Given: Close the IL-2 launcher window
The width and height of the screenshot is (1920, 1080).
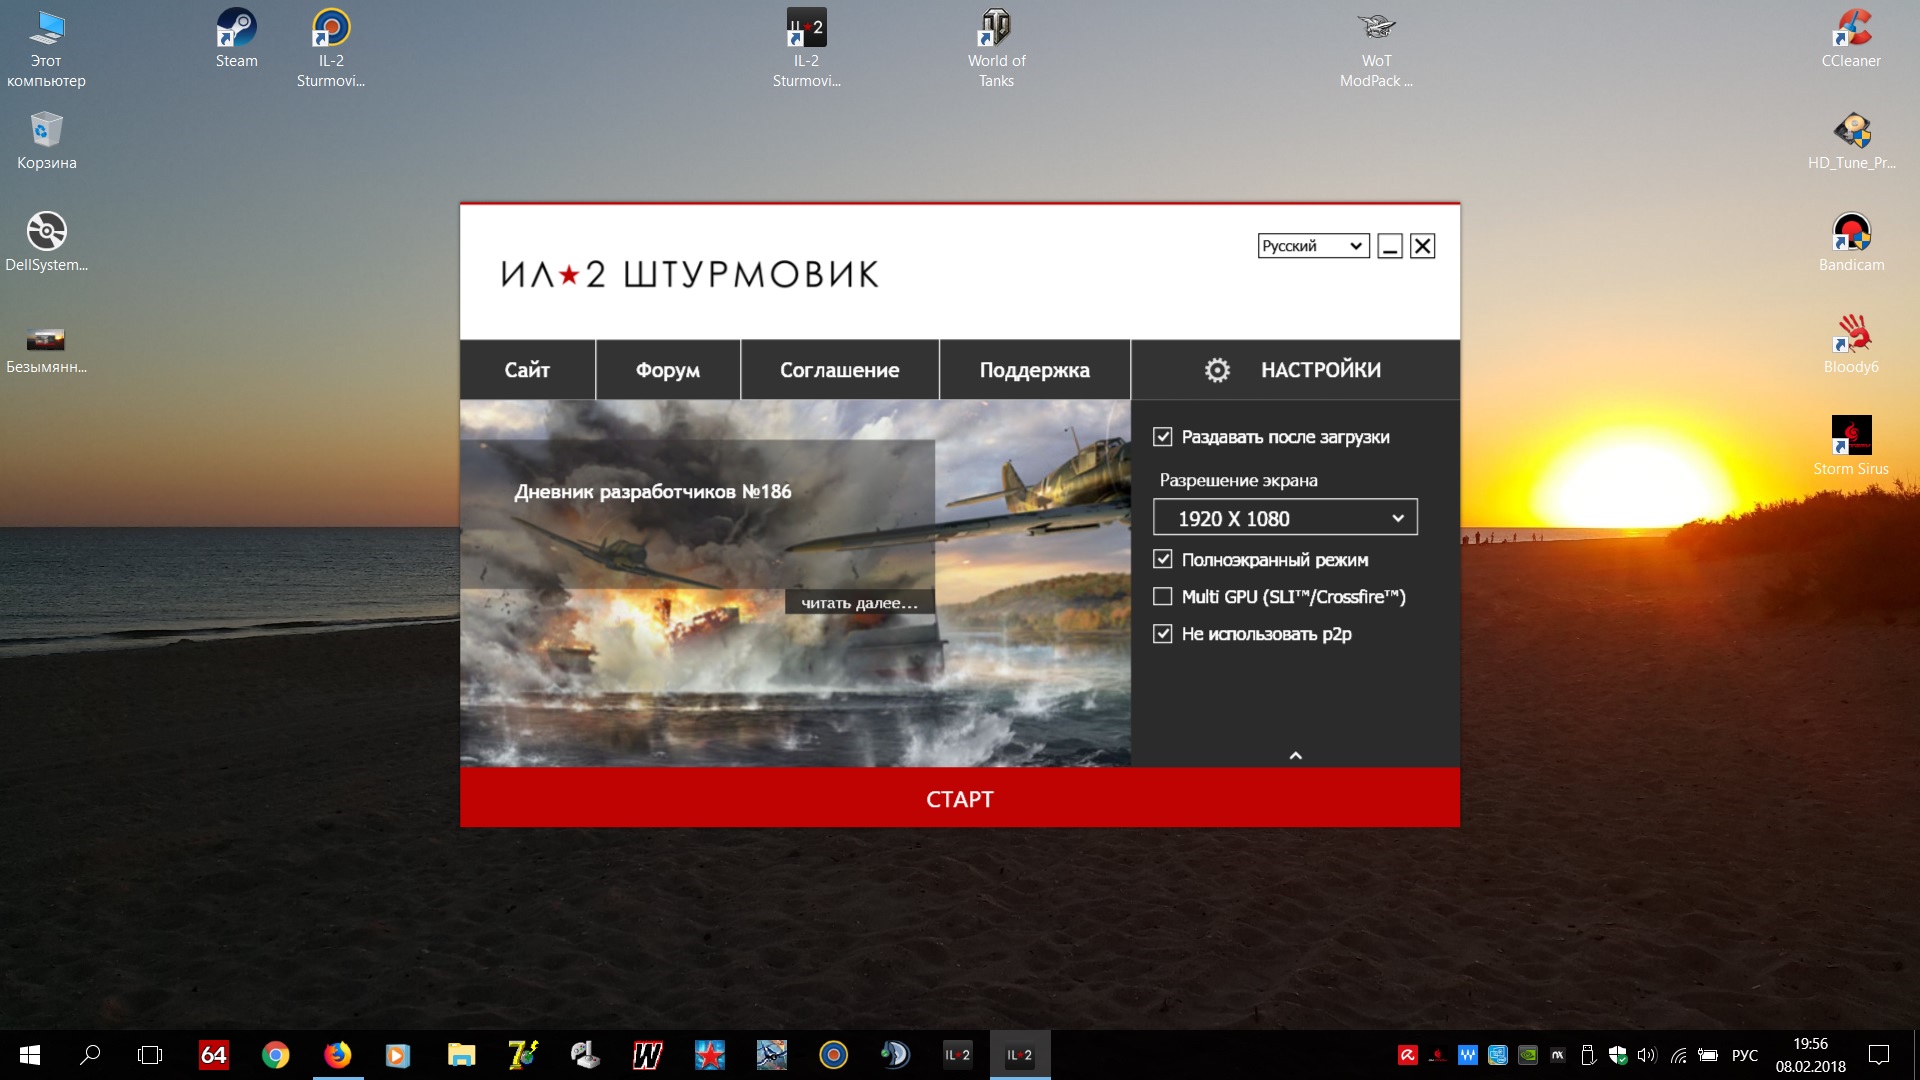Looking at the screenshot, I should pyautogui.click(x=1422, y=246).
